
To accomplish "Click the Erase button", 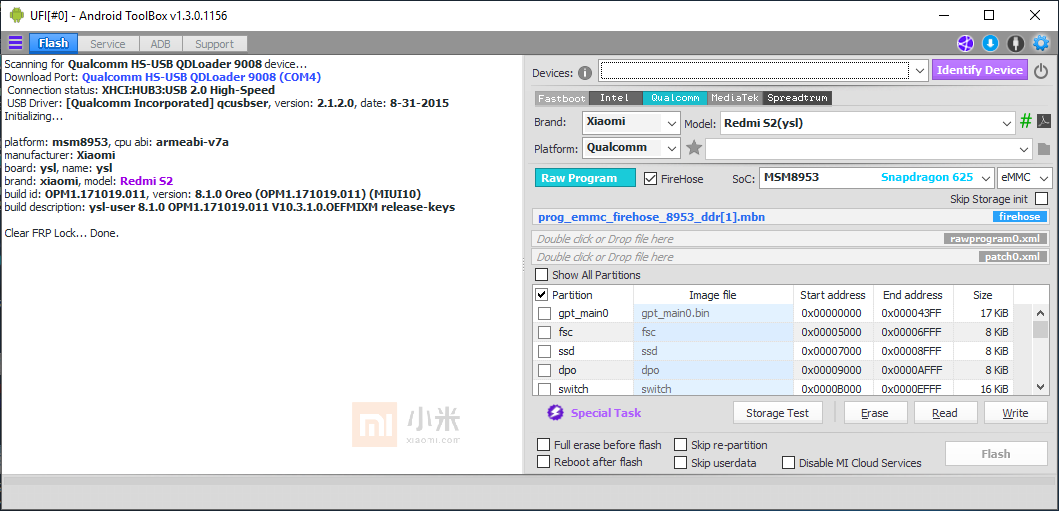I will coord(875,413).
